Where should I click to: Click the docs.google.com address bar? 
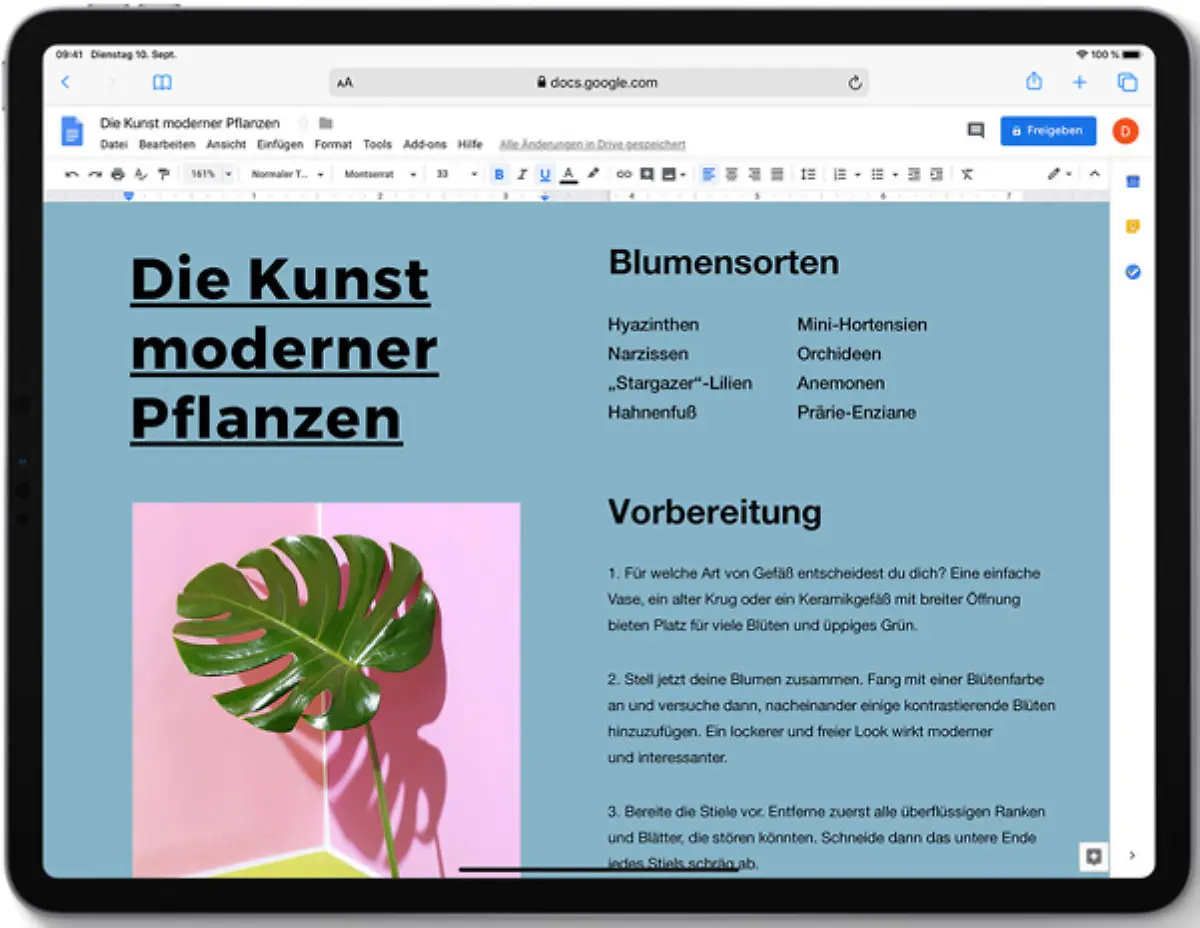coord(598,83)
